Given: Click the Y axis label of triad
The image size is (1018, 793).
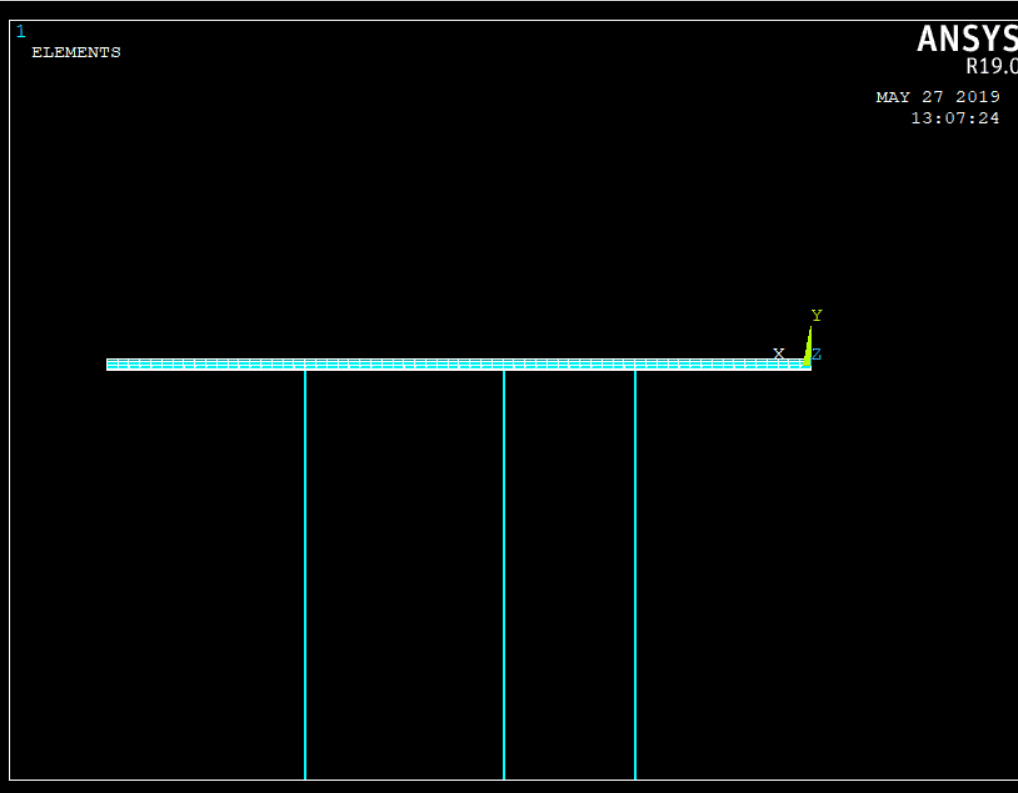Looking at the screenshot, I should click(x=817, y=316).
